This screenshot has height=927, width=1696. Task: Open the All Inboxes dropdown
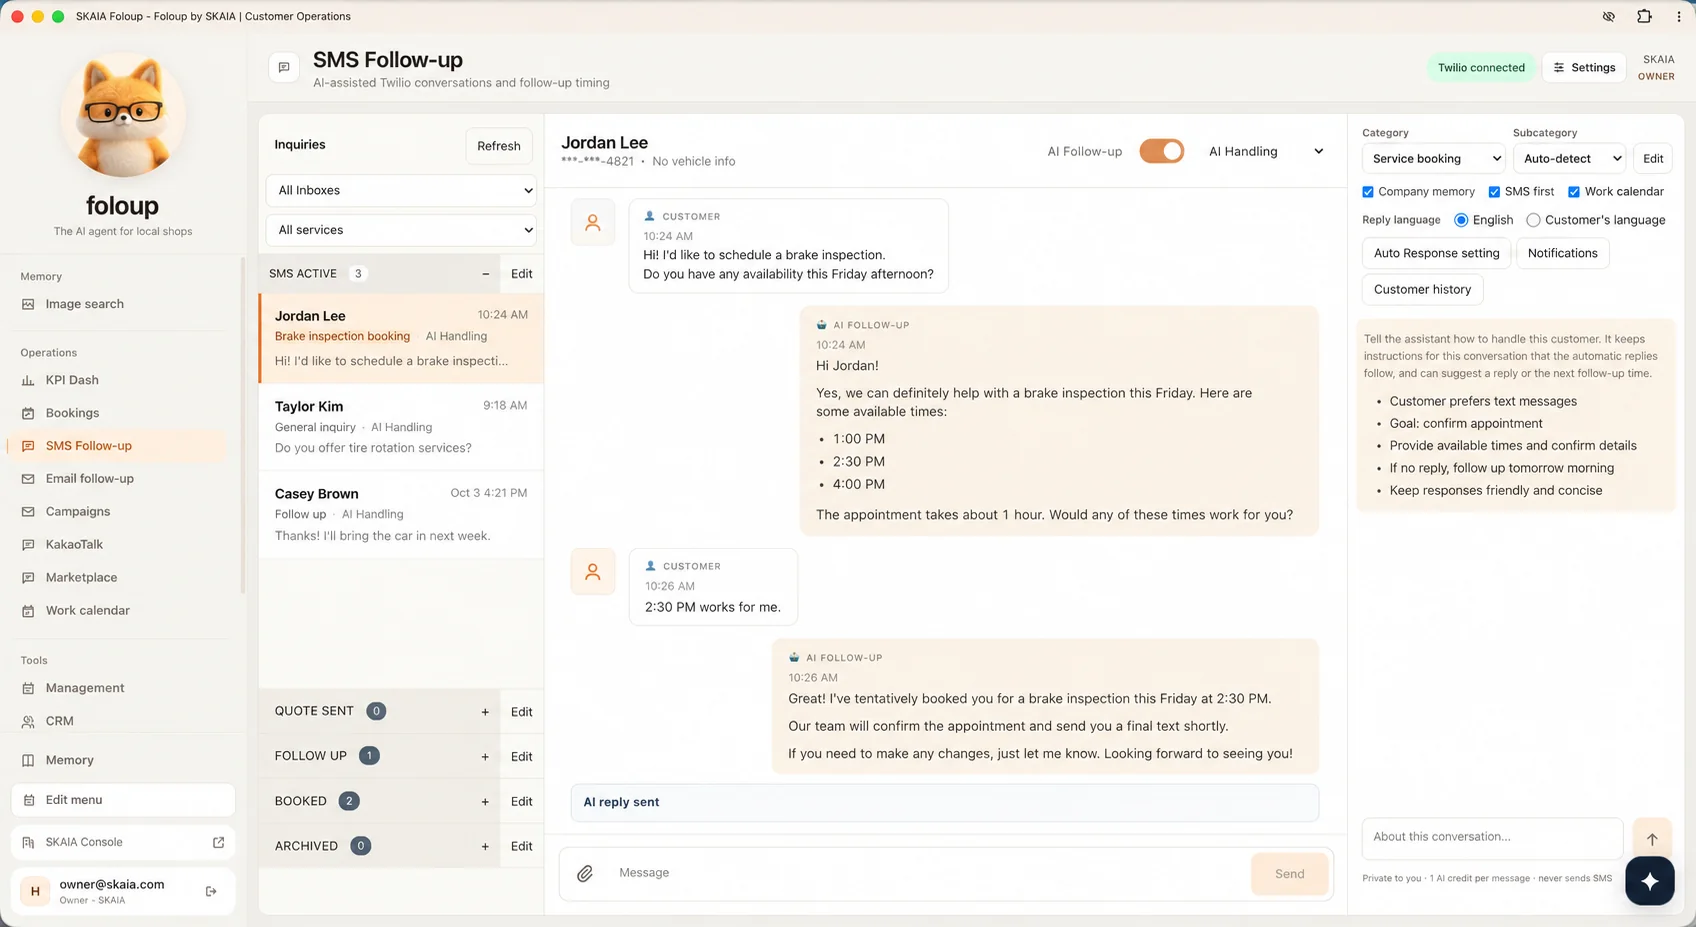(x=401, y=190)
